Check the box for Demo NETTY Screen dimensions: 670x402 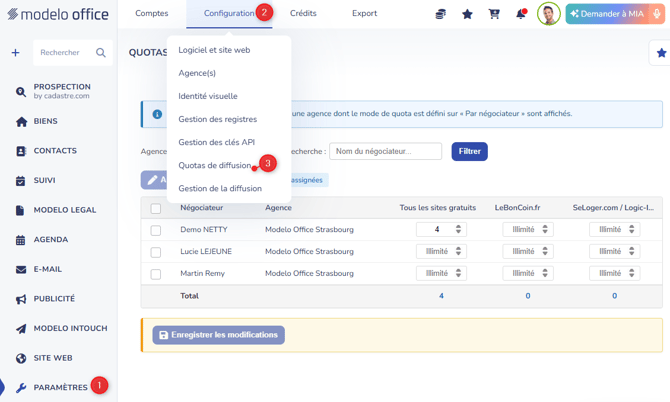(156, 230)
